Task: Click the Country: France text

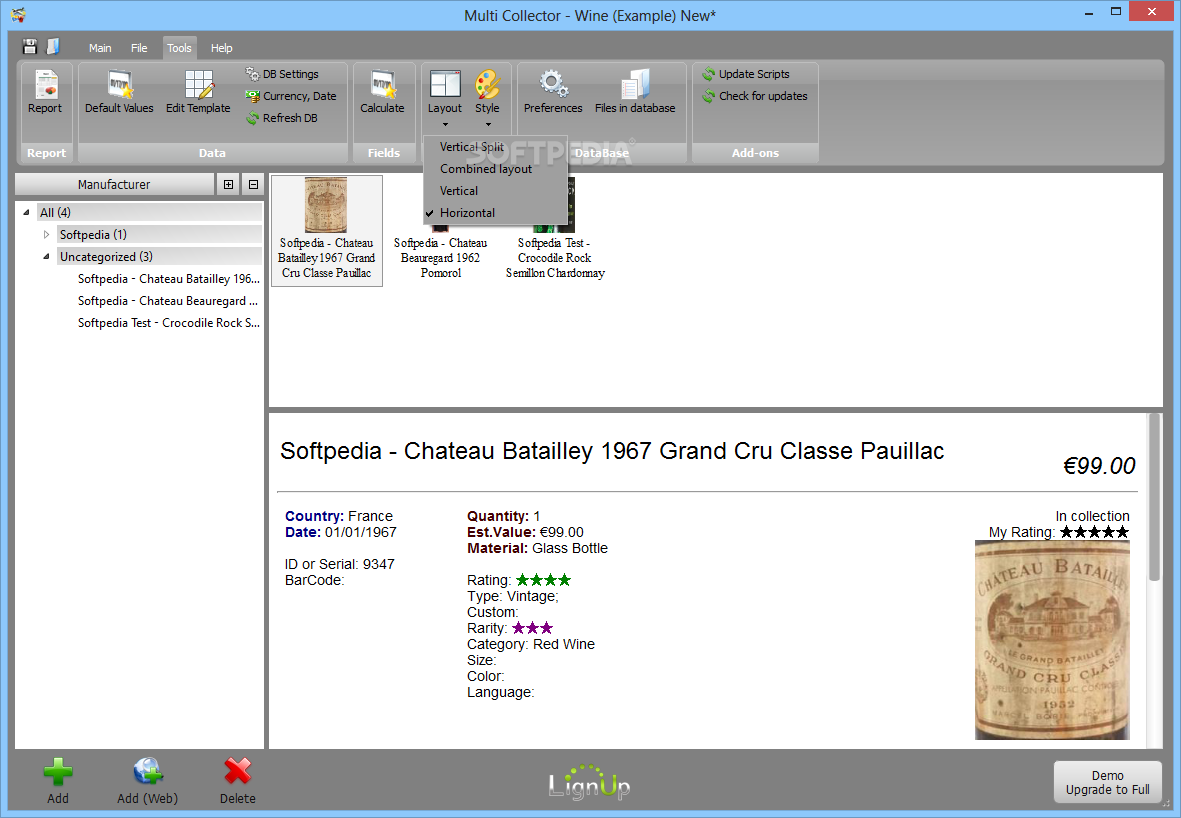Action: click(x=339, y=516)
